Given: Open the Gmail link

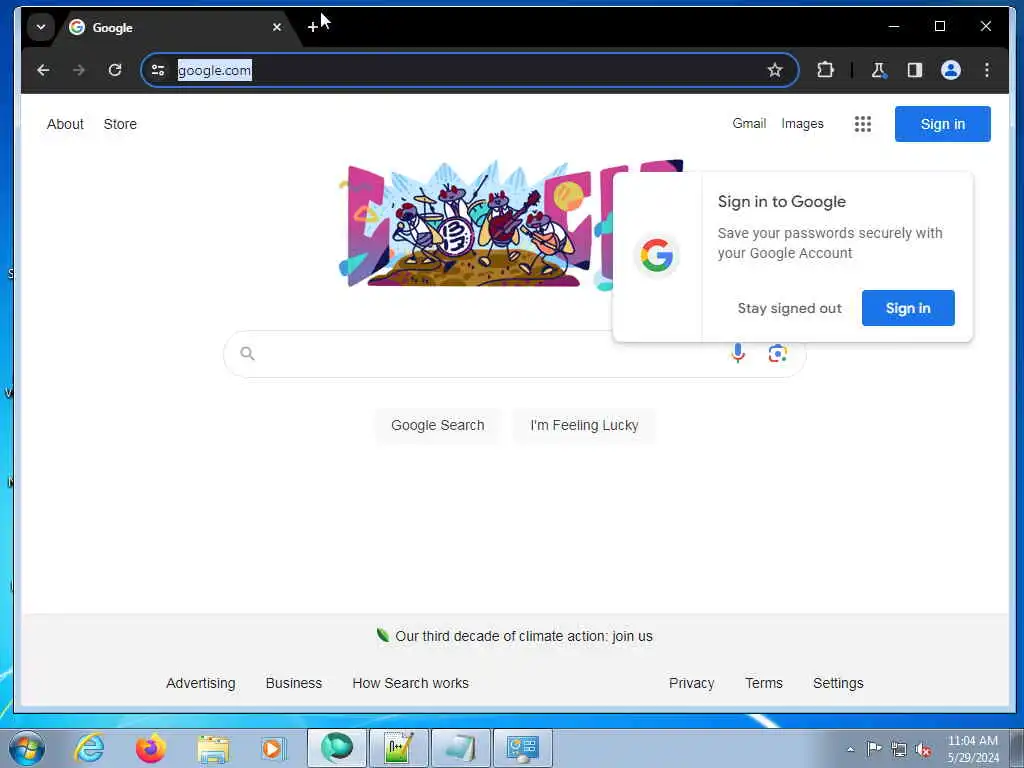Looking at the screenshot, I should point(749,123).
